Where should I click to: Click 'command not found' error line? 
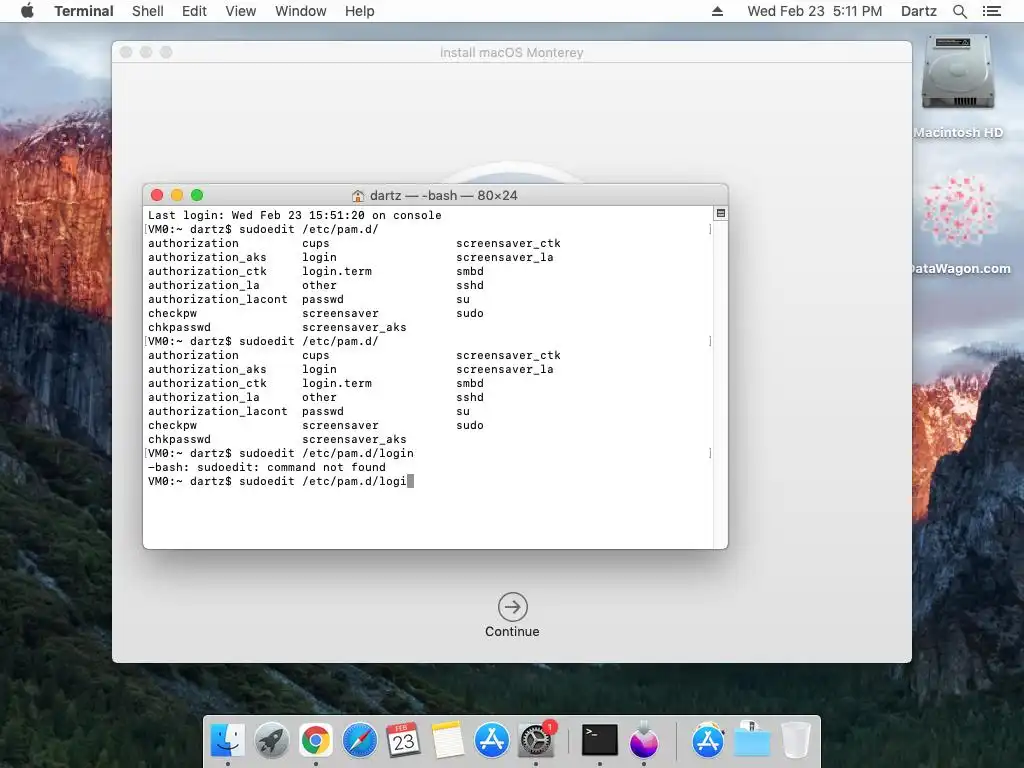[266, 467]
